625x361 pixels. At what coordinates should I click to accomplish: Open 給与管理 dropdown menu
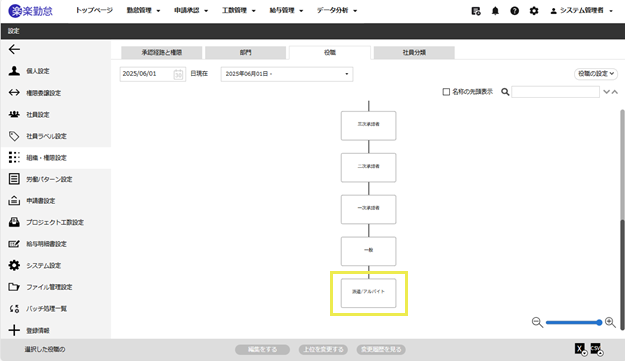click(x=286, y=10)
